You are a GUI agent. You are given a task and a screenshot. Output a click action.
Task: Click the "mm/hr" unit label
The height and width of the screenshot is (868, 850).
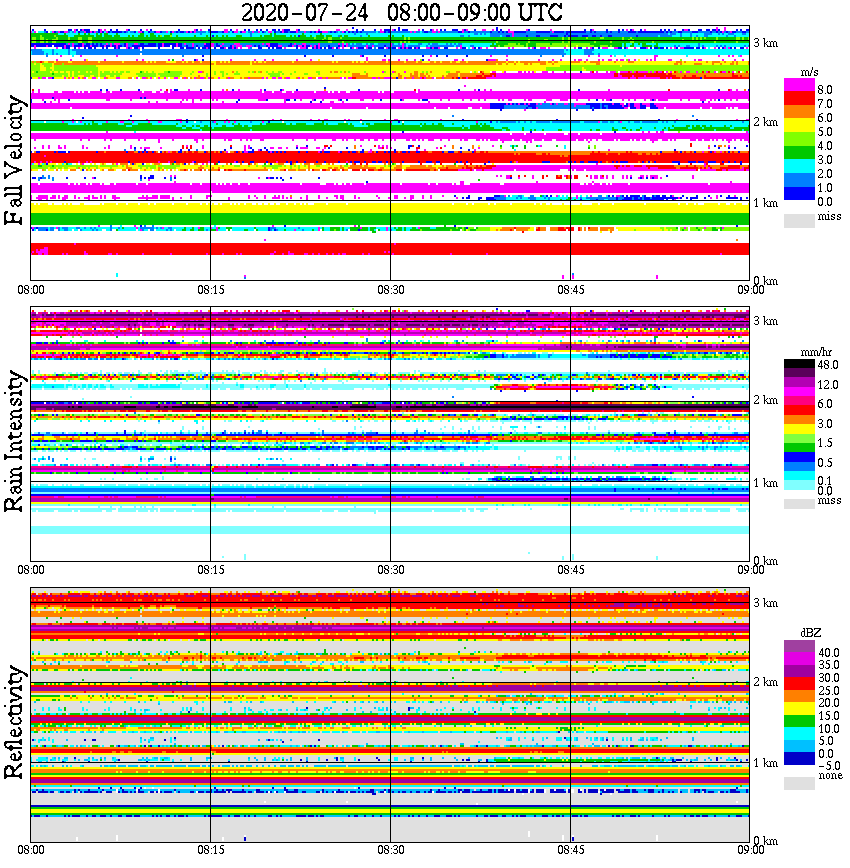tap(816, 352)
